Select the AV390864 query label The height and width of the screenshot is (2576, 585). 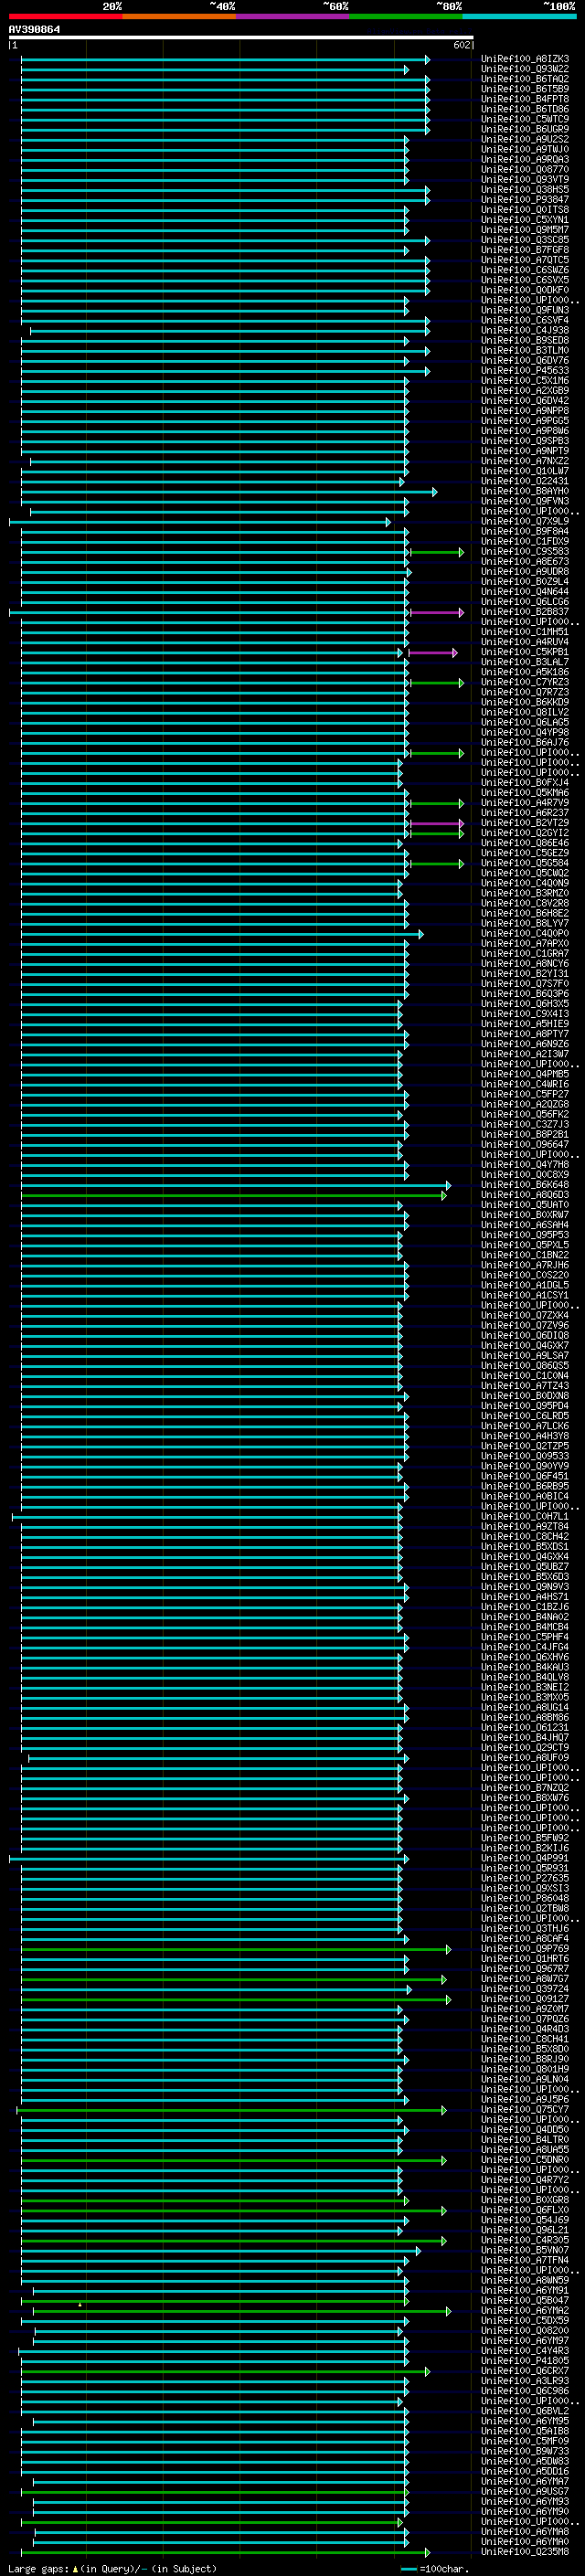click(x=34, y=30)
